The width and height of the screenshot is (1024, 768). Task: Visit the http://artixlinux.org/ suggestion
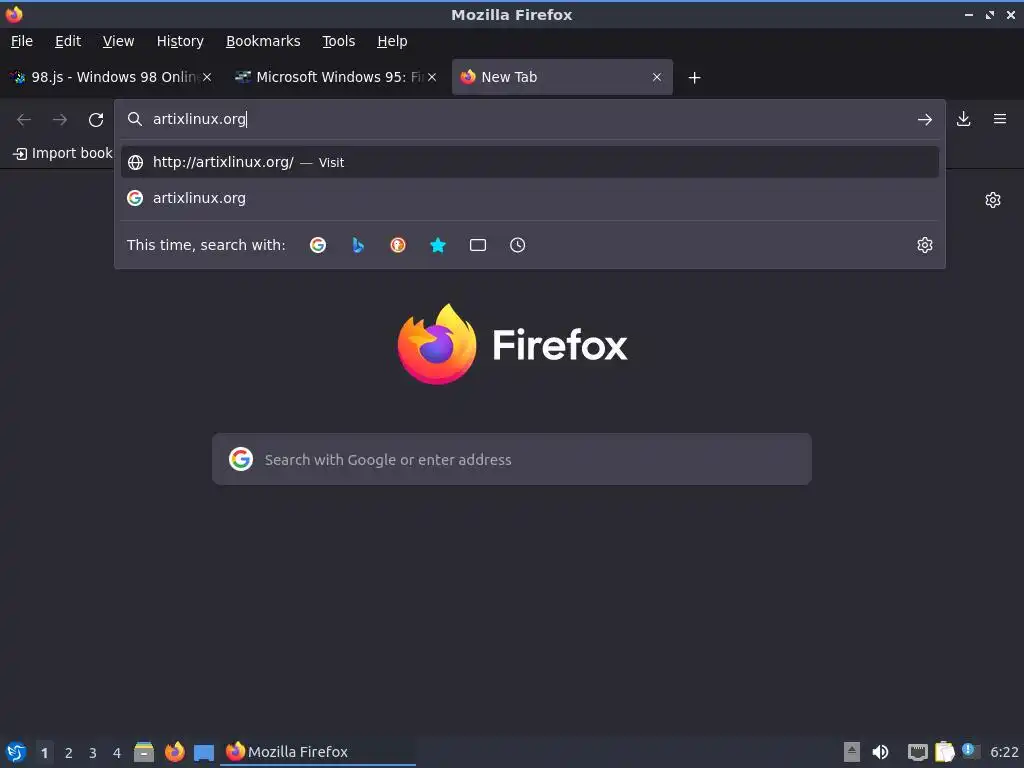pyautogui.click(x=530, y=162)
